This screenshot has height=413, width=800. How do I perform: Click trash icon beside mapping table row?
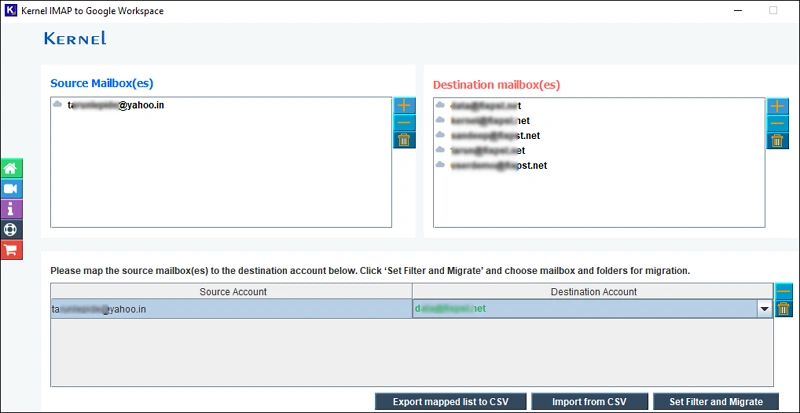tap(784, 308)
